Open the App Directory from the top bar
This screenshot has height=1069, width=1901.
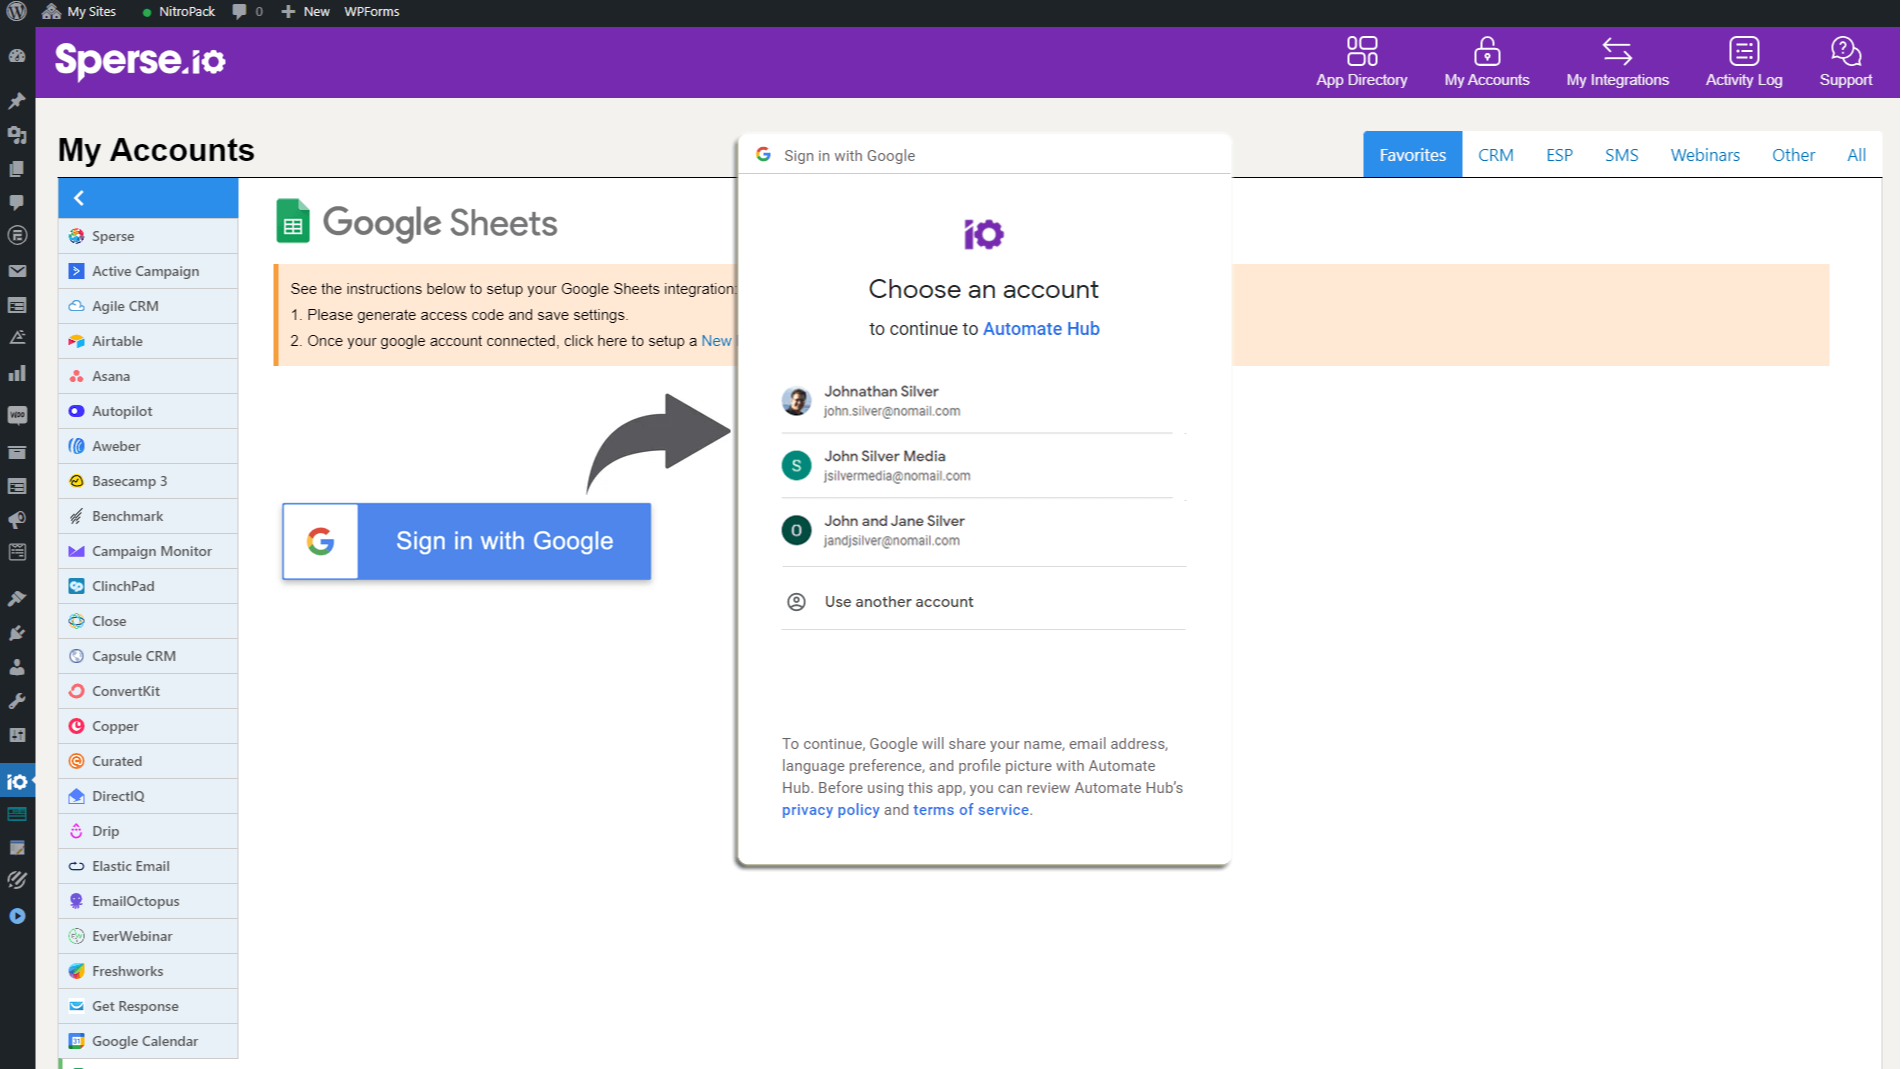pos(1361,62)
